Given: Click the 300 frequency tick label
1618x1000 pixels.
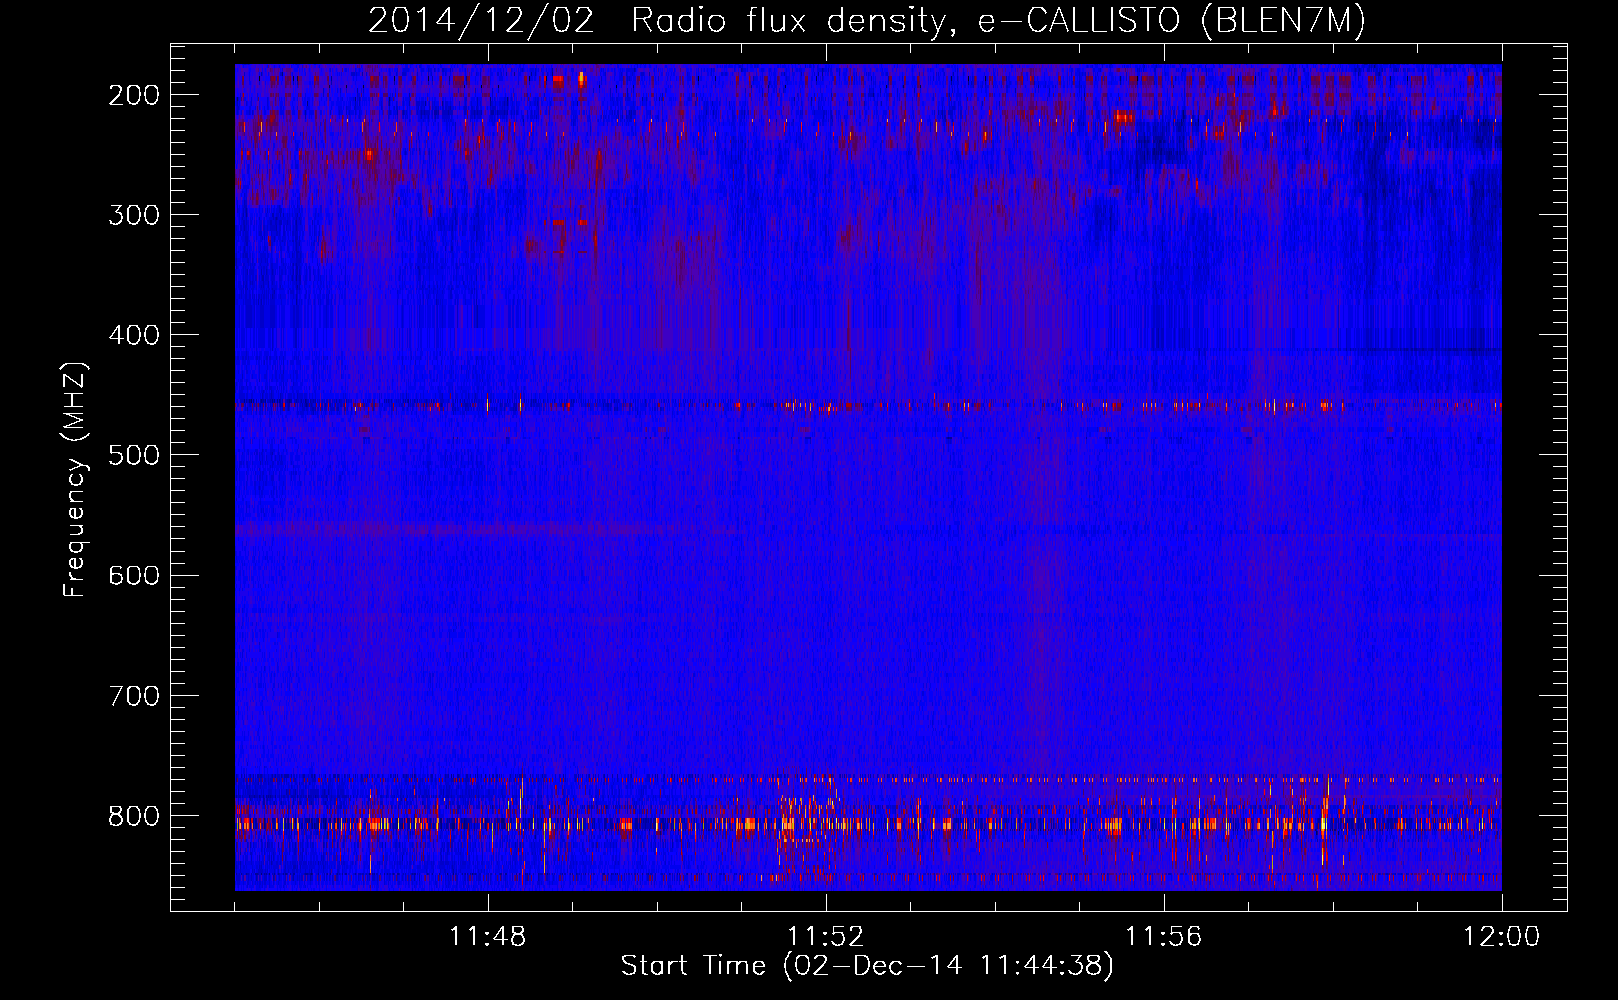Looking at the screenshot, I should point(134,215).
